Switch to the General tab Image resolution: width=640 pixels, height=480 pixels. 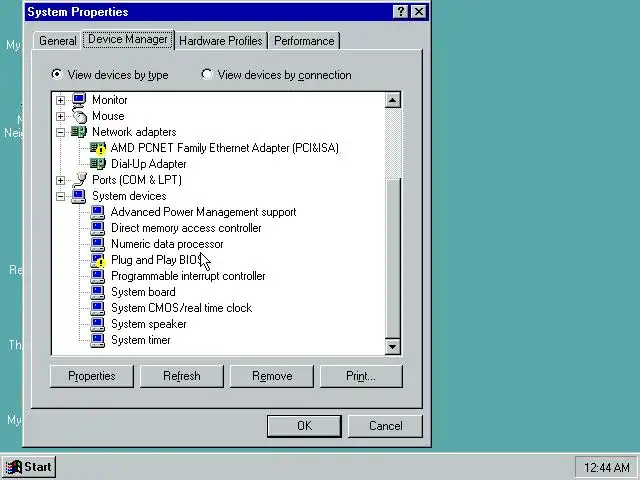[x=58, y=41]
